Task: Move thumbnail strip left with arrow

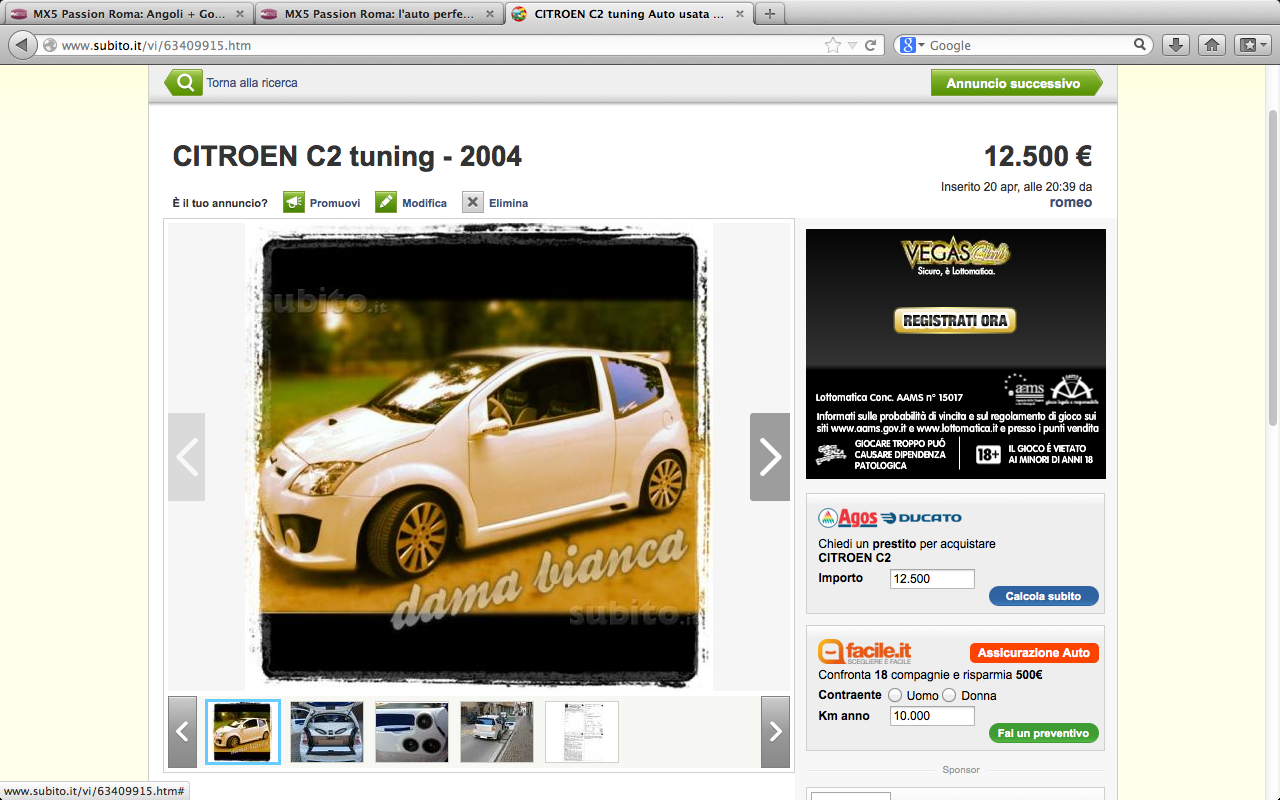Action: [x=182, y=732]
